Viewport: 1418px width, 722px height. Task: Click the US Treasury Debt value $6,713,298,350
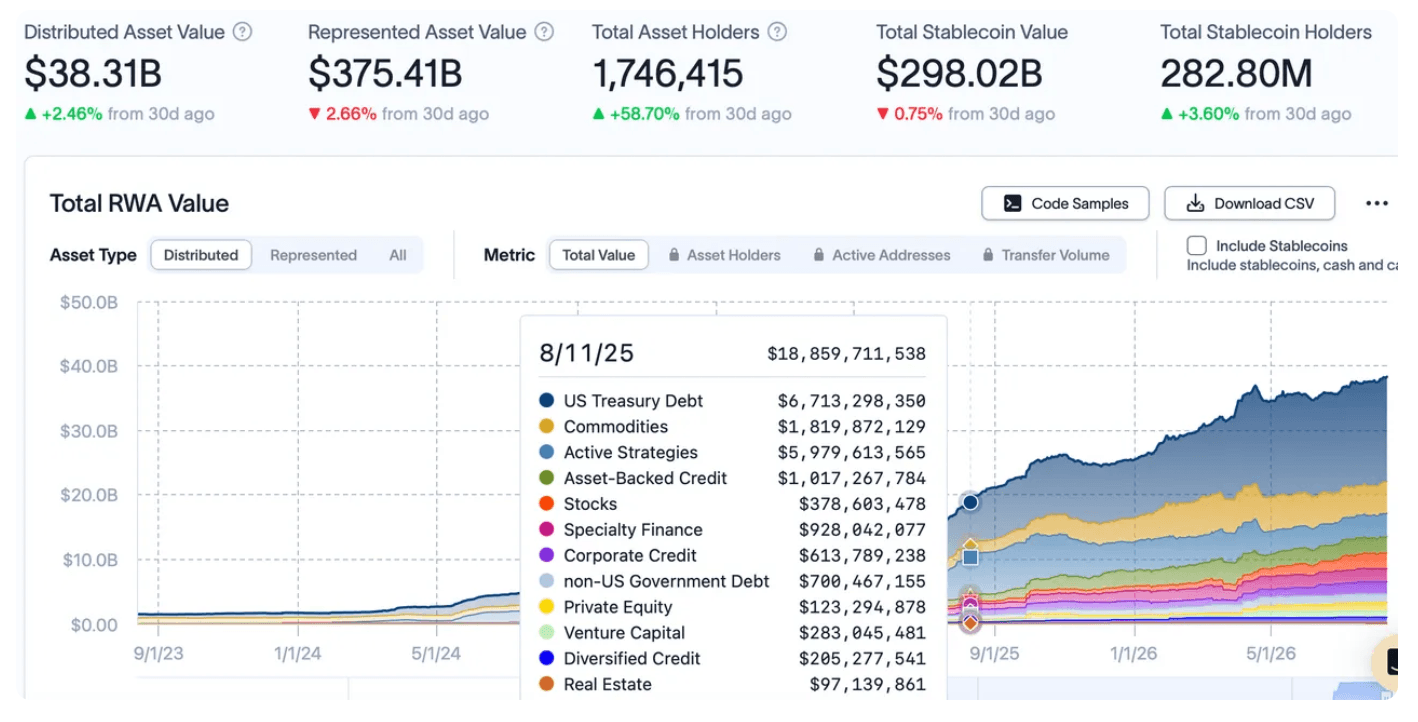point(852,401)
